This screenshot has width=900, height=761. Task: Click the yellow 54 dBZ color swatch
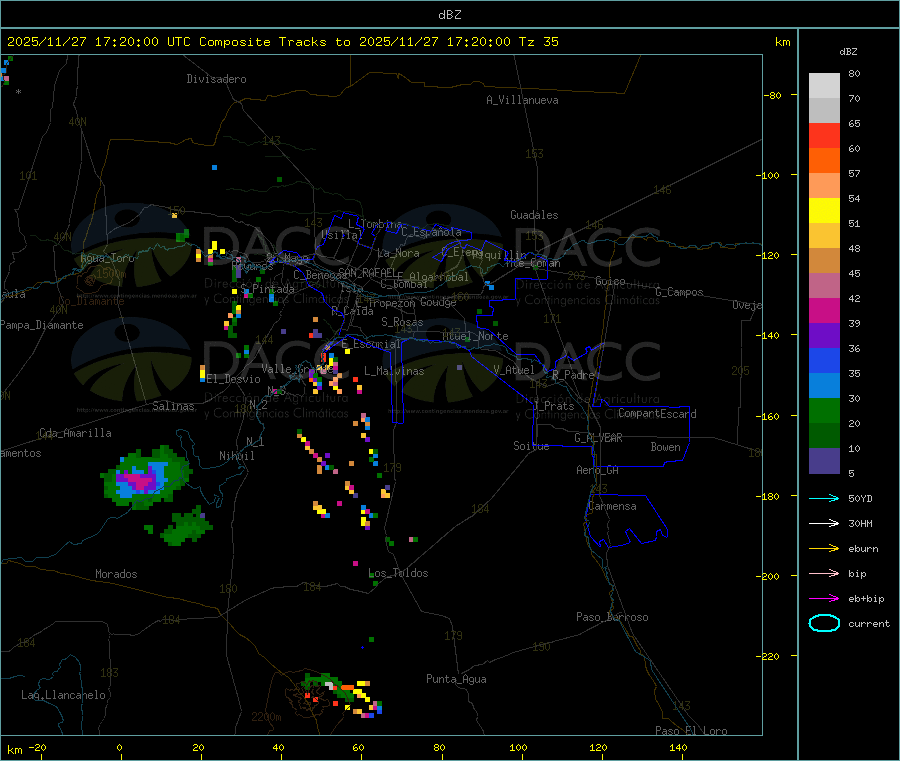click(x=824, y=211)
